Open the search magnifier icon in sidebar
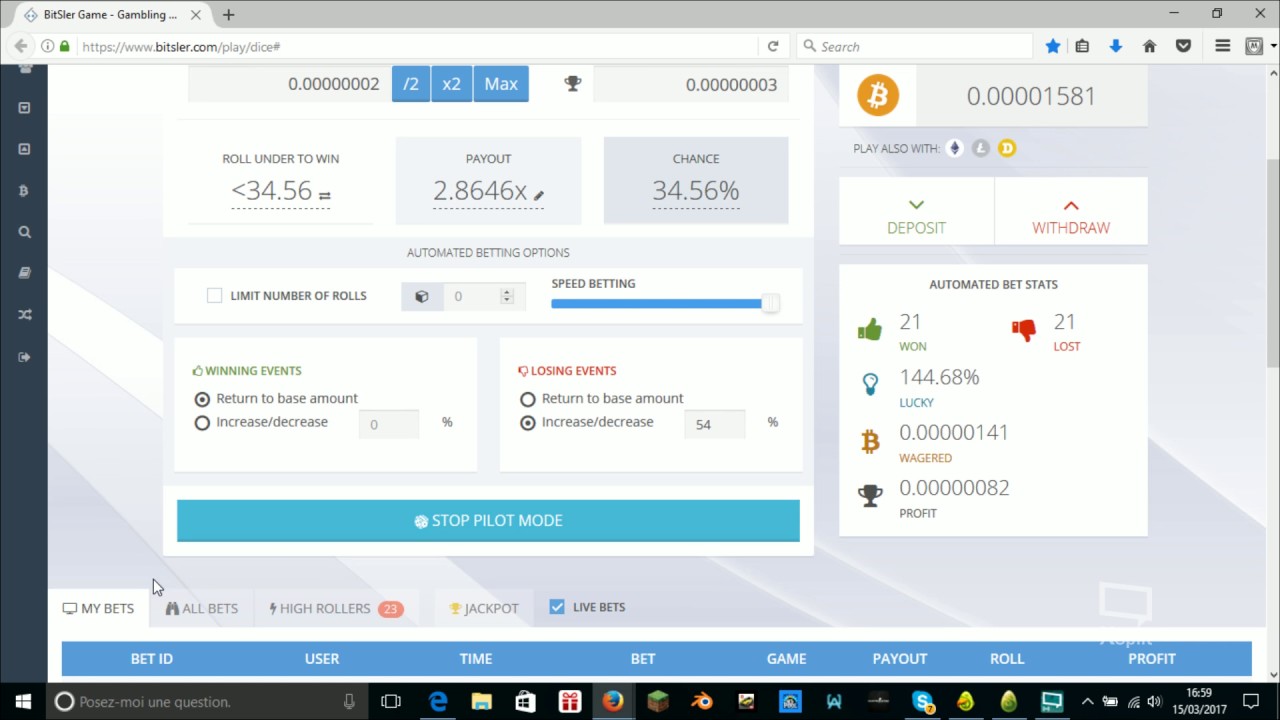Screen dimensions: 1280x720 tap(24, 232)
